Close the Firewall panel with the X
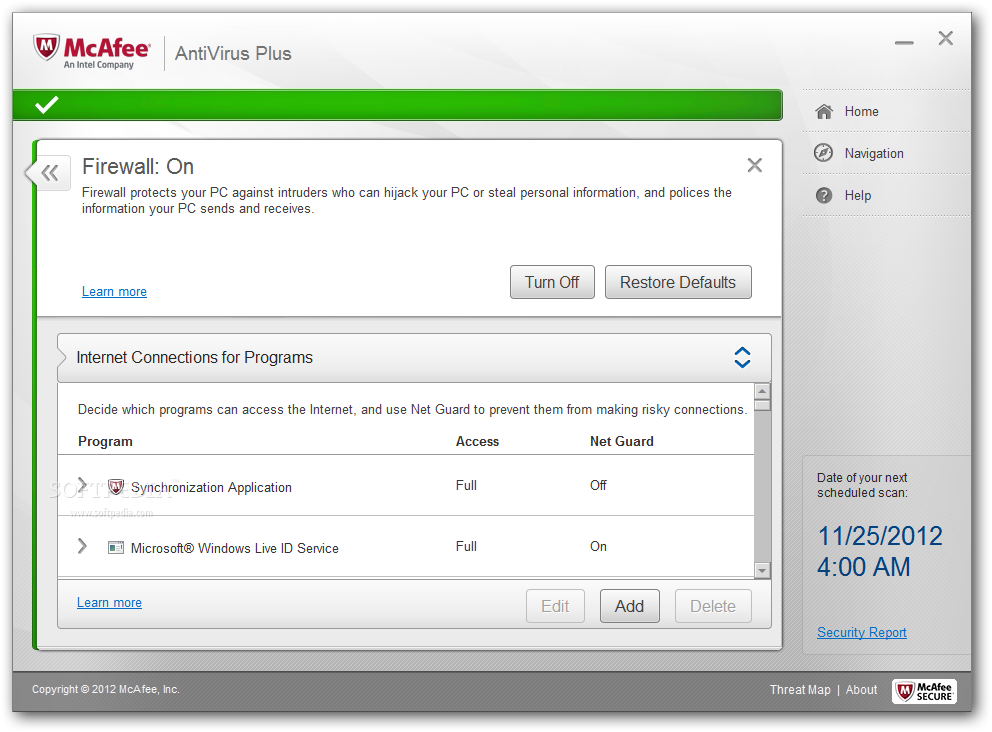The image size is (992, 732). coord(754,165)
